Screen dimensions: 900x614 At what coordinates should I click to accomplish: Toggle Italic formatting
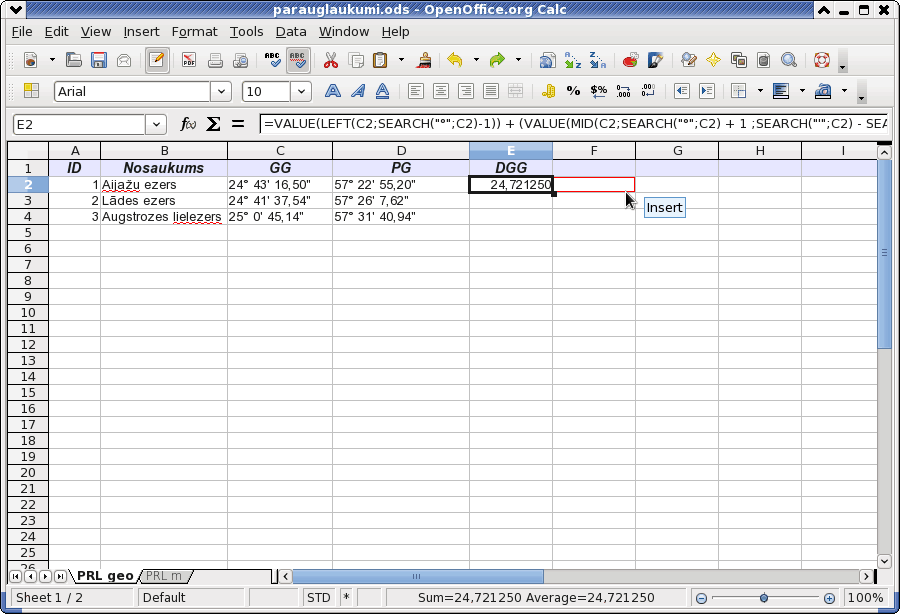[358, 91]
